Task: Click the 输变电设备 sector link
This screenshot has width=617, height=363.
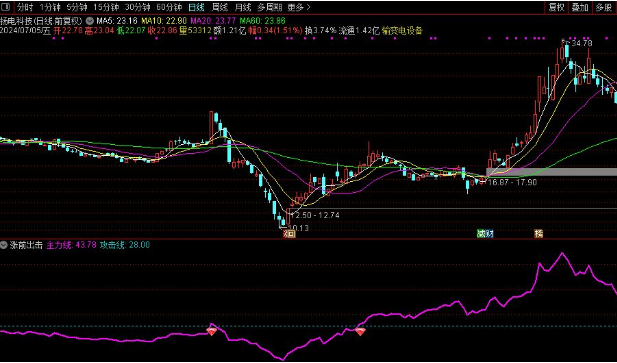Action: pyautogui.click(x=402, y=31)
